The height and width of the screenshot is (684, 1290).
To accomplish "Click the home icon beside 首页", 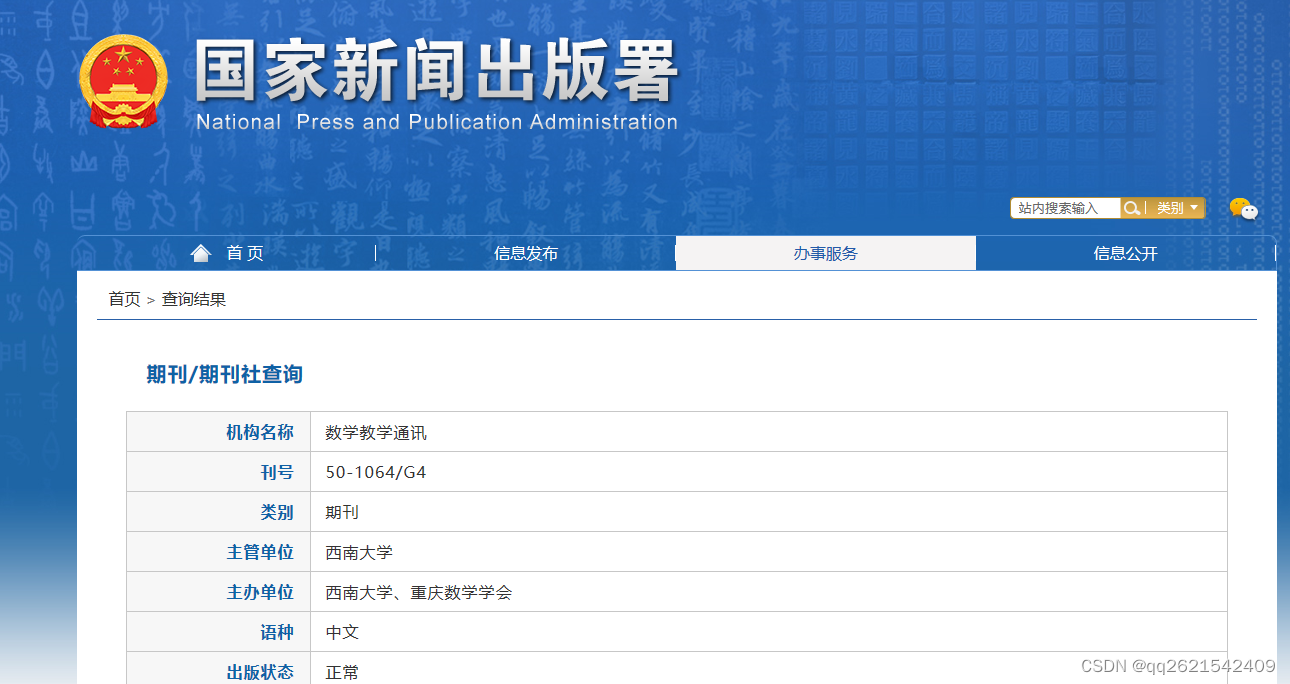I will tap(201, 253).
